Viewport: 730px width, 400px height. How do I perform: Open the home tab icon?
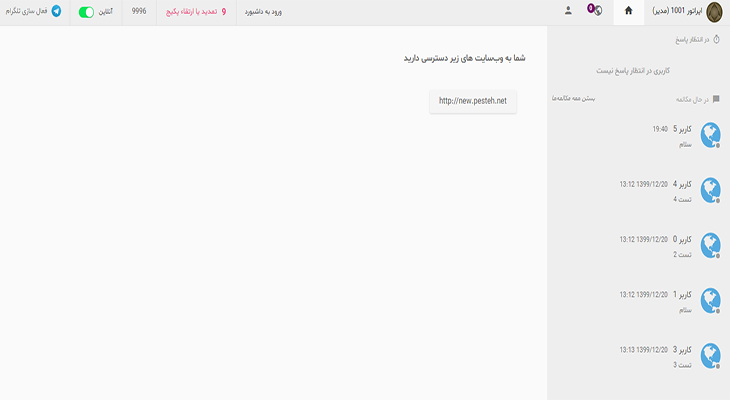(x=629, y=11)
